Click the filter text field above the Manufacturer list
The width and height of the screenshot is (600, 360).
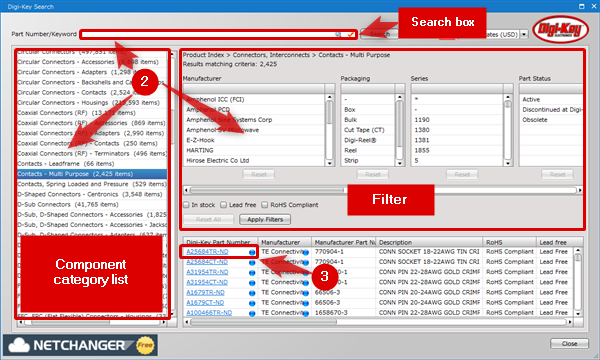pyautogui.click(x=254, y=88)
